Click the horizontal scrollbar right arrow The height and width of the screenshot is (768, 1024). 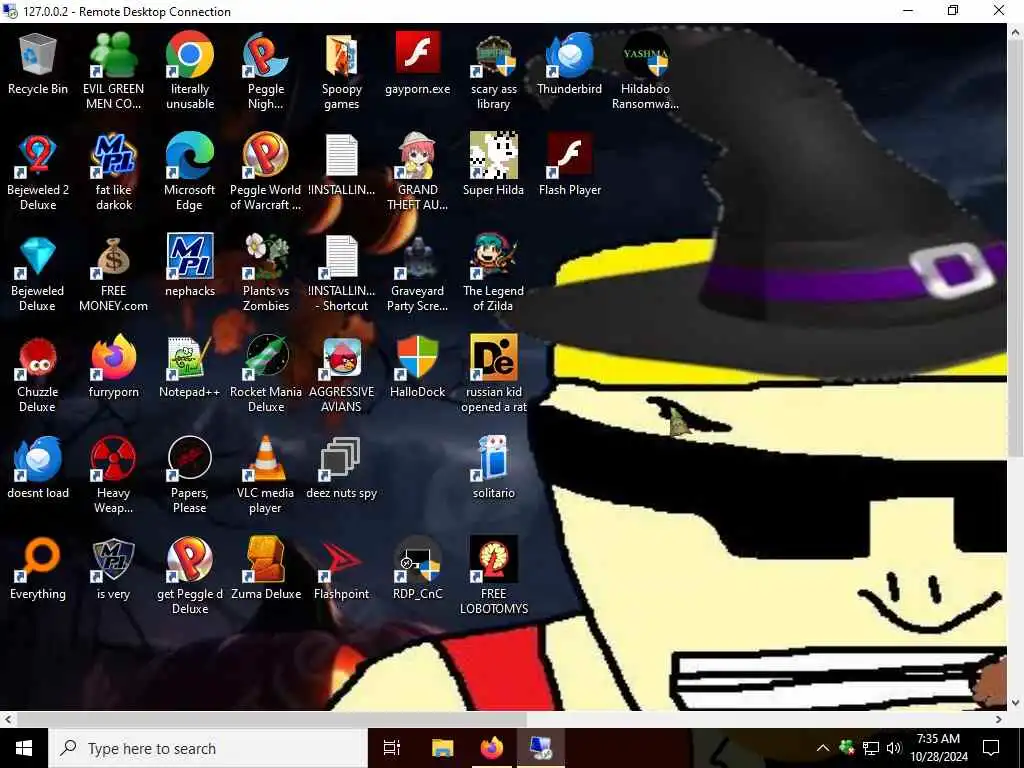coord(999,720)
